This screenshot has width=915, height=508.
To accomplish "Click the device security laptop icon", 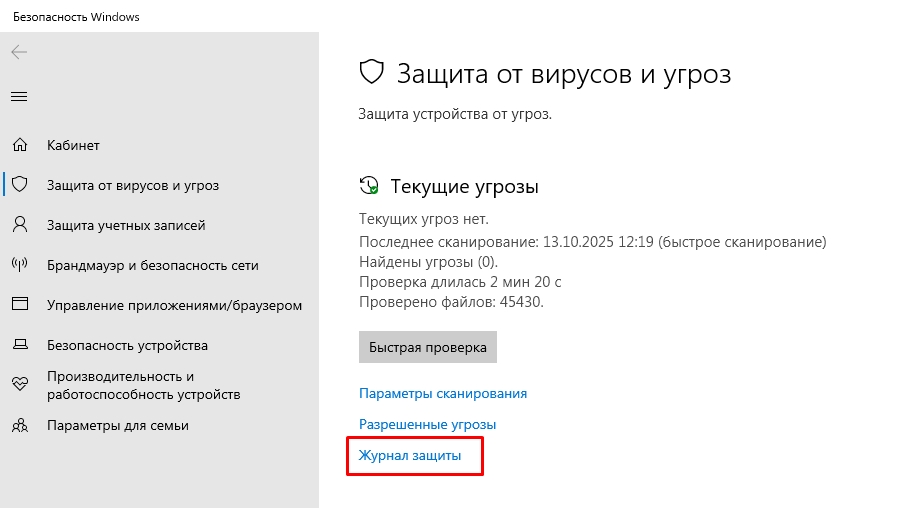I will pyautogui.click(x=20, y=345).
